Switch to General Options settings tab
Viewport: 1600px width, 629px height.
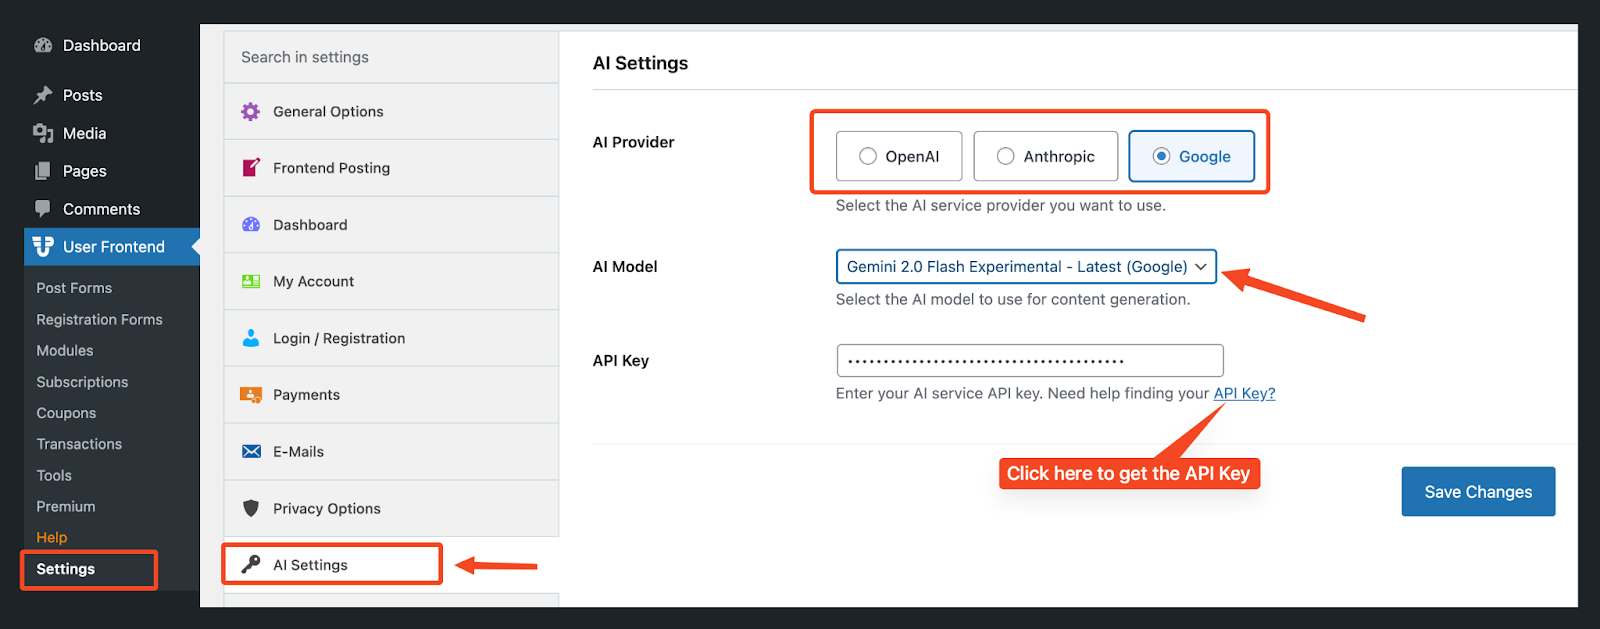click(391, 111)
